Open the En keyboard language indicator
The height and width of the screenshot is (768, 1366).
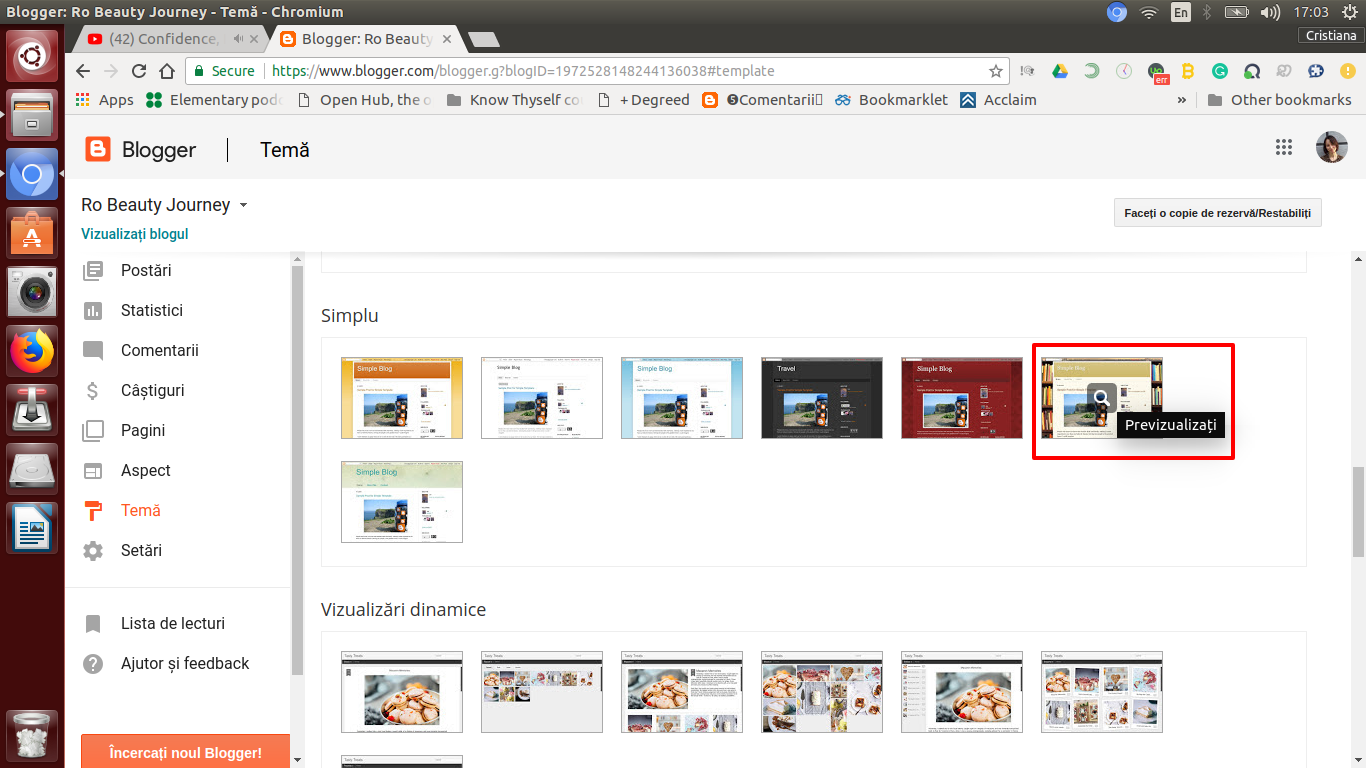(1181, 12)
